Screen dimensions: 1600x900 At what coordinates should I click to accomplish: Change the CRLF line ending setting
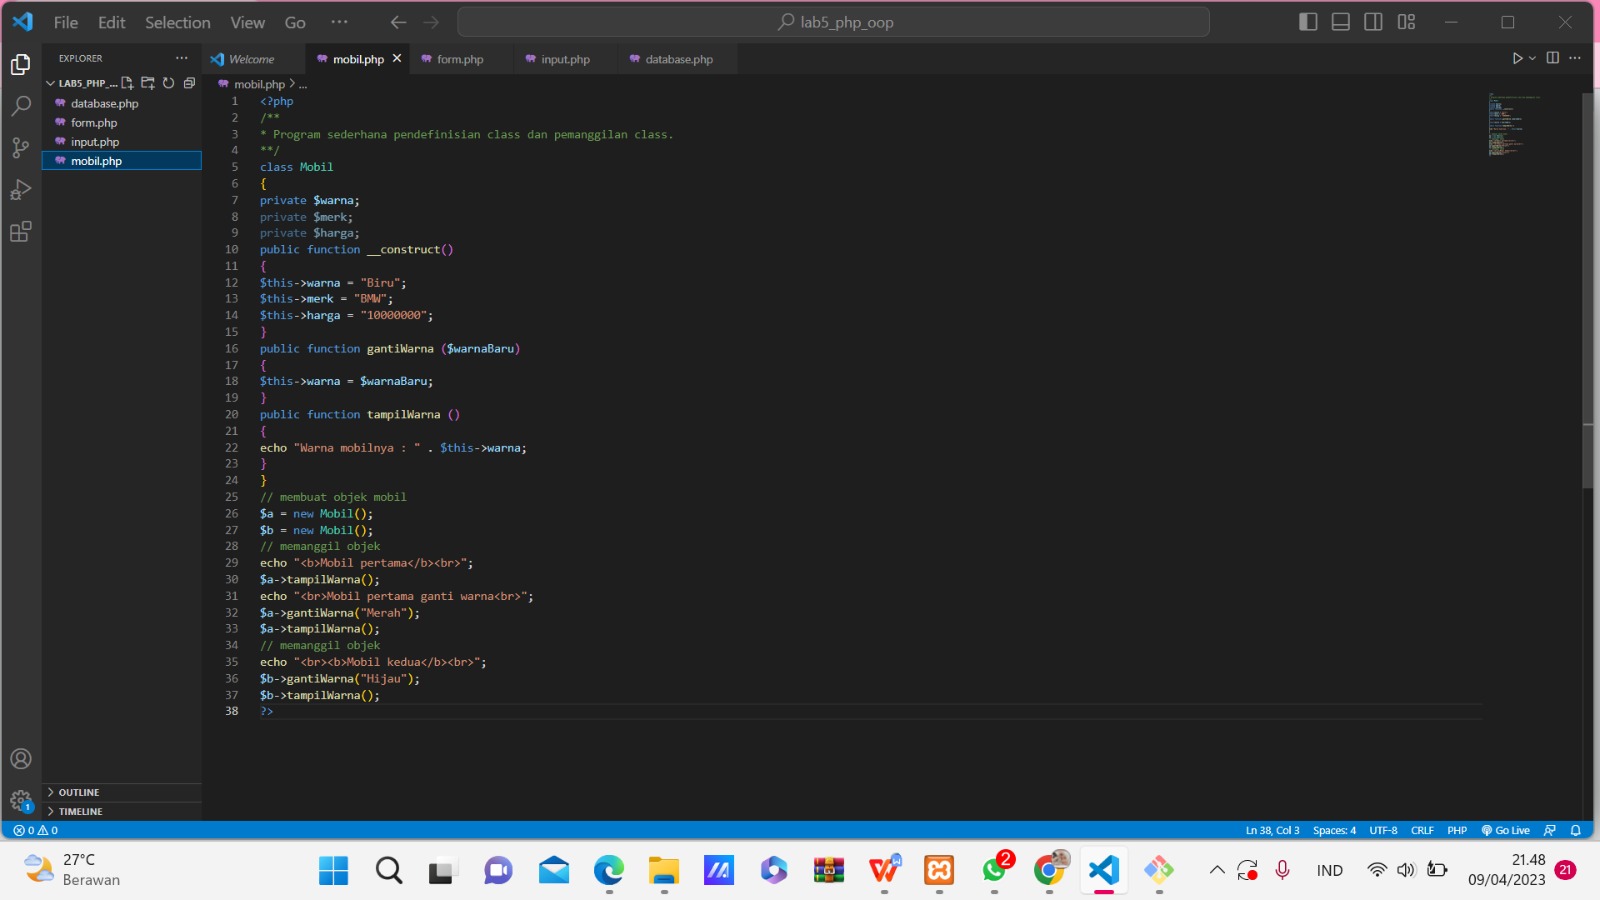point(1424,830)
